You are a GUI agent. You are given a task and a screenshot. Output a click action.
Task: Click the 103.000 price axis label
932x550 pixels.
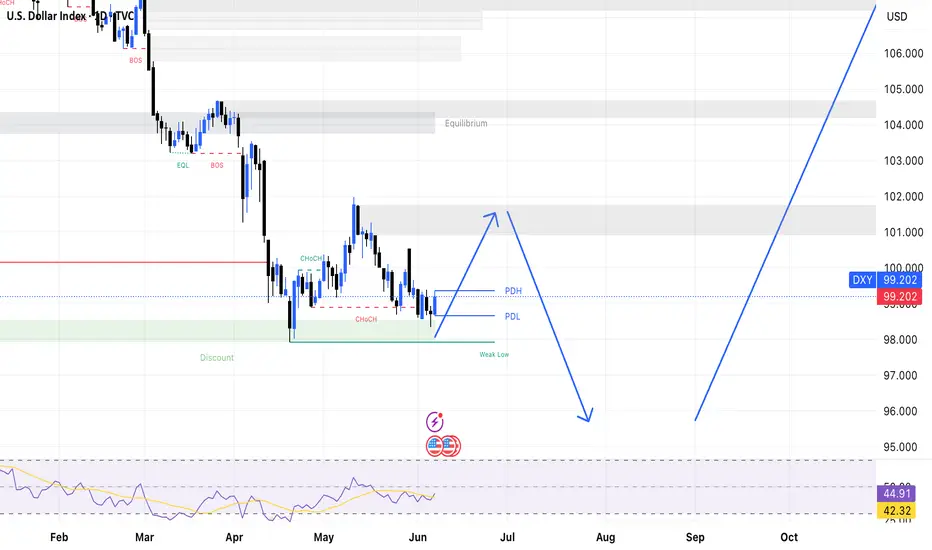(x=903, y=161)
